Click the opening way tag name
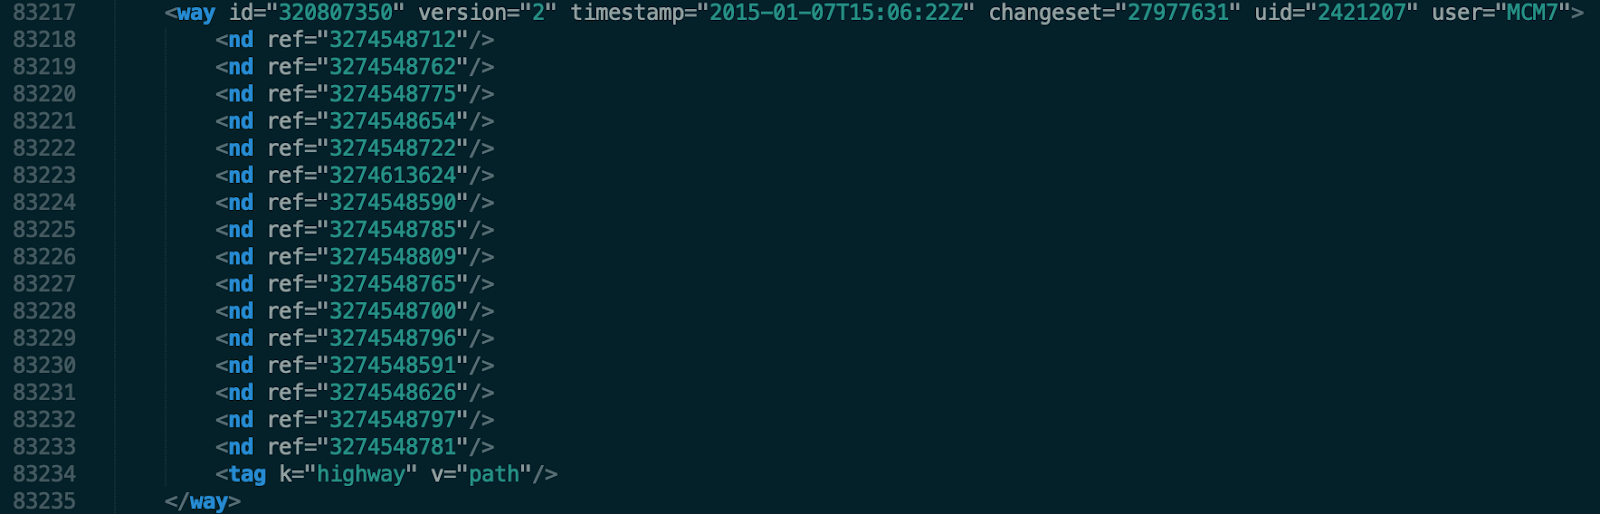Viewport: 1600px width, 514px height. click(196, 13)
